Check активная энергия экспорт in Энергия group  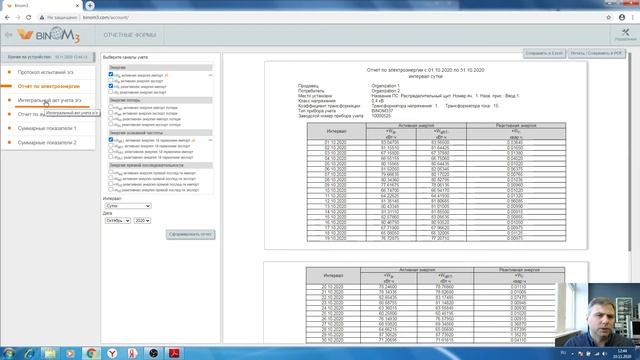pos(111,80)
